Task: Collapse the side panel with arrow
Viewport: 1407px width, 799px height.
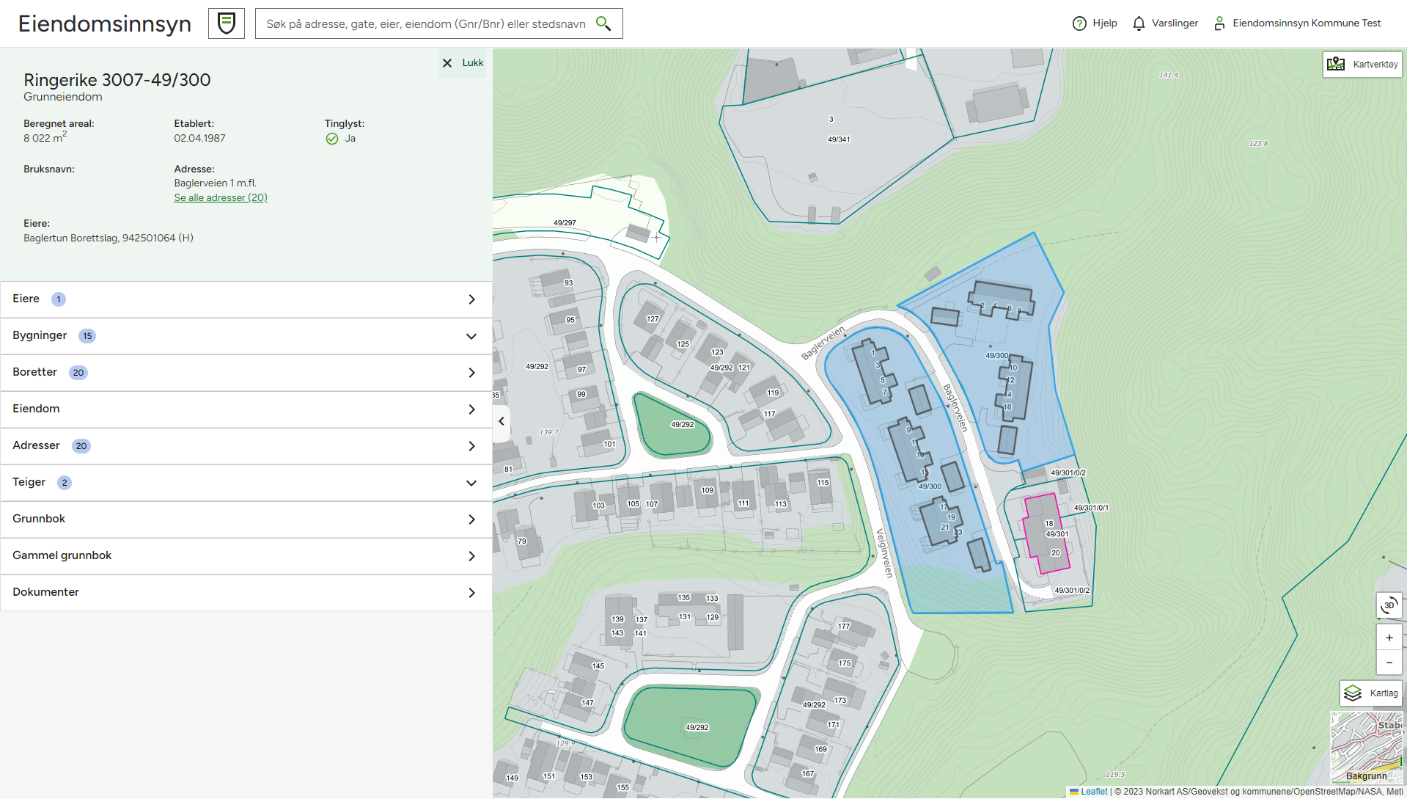Action: (x=501, y=421)
